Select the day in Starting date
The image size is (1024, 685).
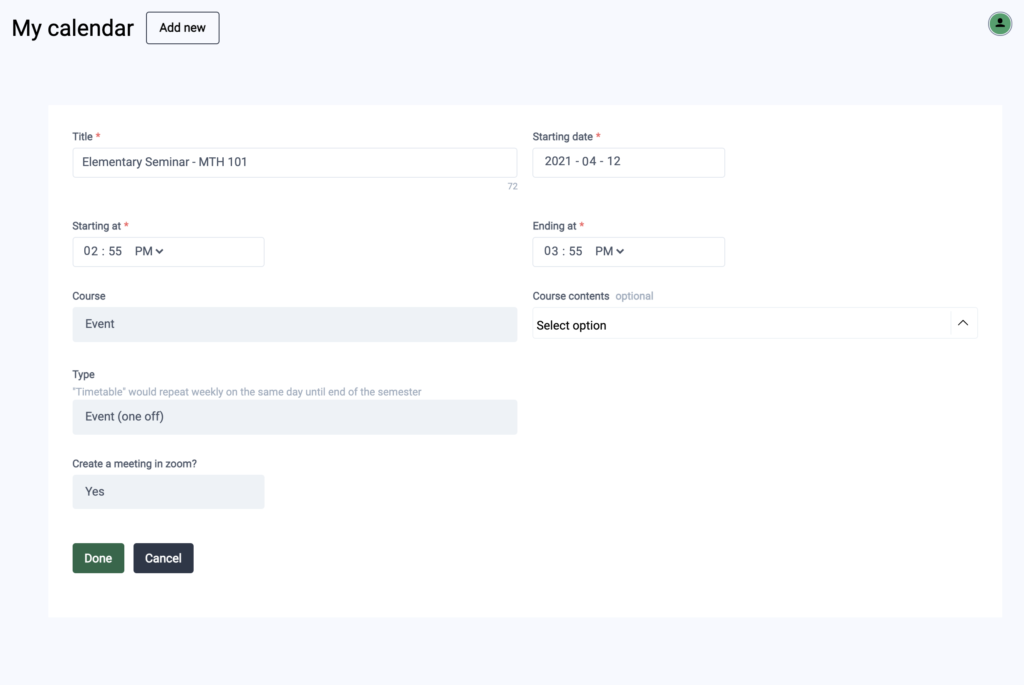pos(612,162)
